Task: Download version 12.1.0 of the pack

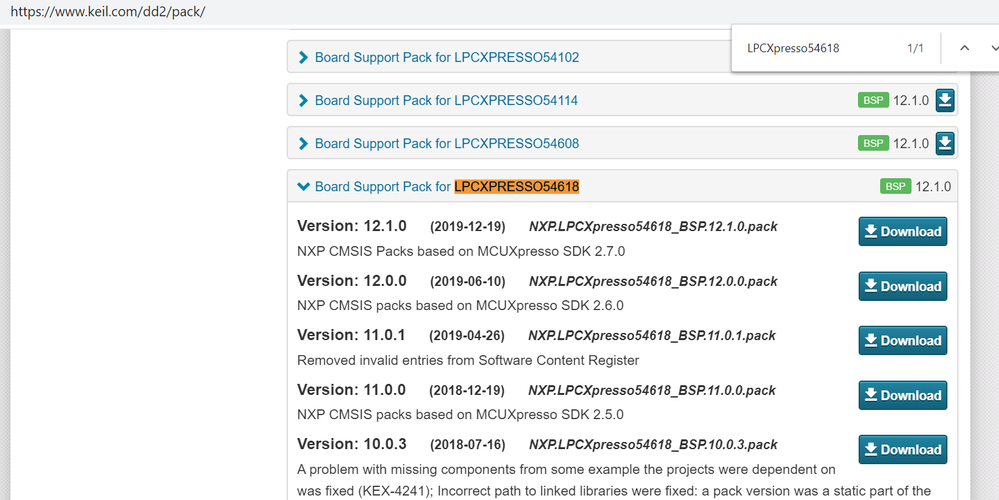Action: [903, 231]
